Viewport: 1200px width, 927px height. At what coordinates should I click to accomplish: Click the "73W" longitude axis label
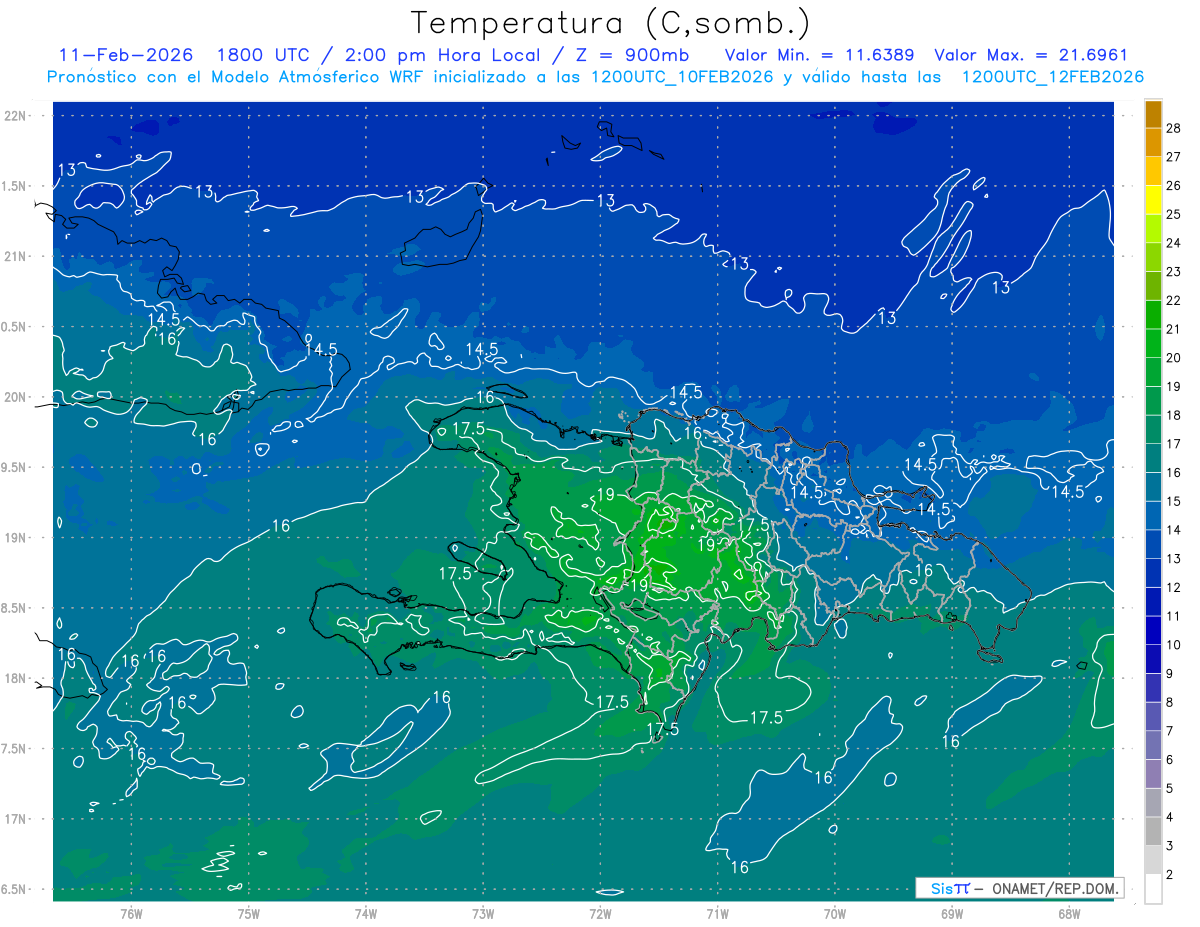coord(483,913)
